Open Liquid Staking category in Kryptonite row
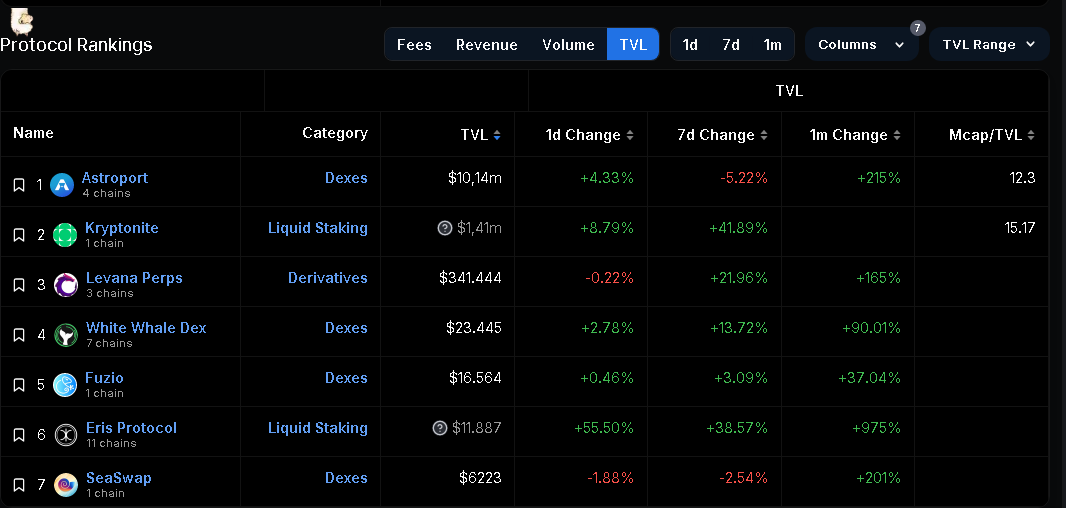Screen dimensions: 1066x508 click(x=317, y=228)
